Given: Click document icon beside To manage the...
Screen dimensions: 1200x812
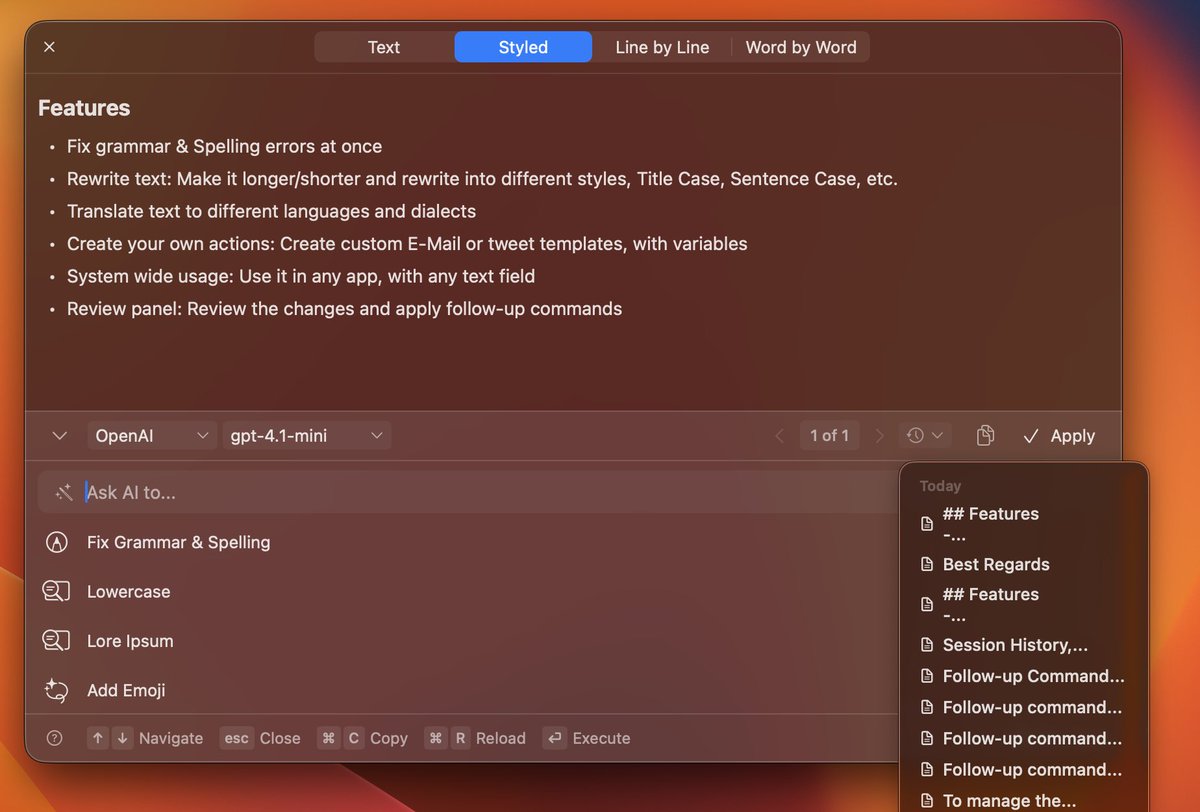Looking at the screenshot, I should pos(926,800).
